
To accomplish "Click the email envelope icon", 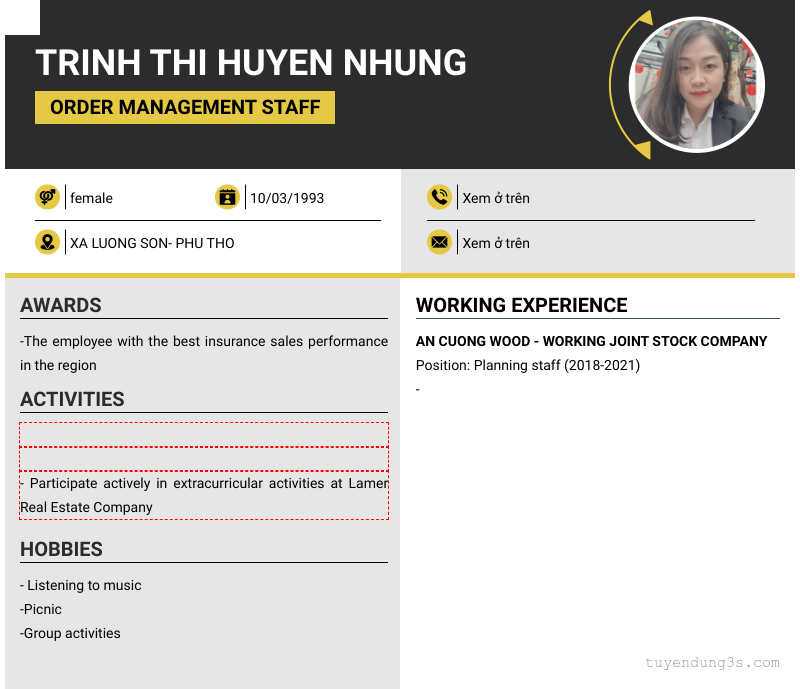I will 439,243.
